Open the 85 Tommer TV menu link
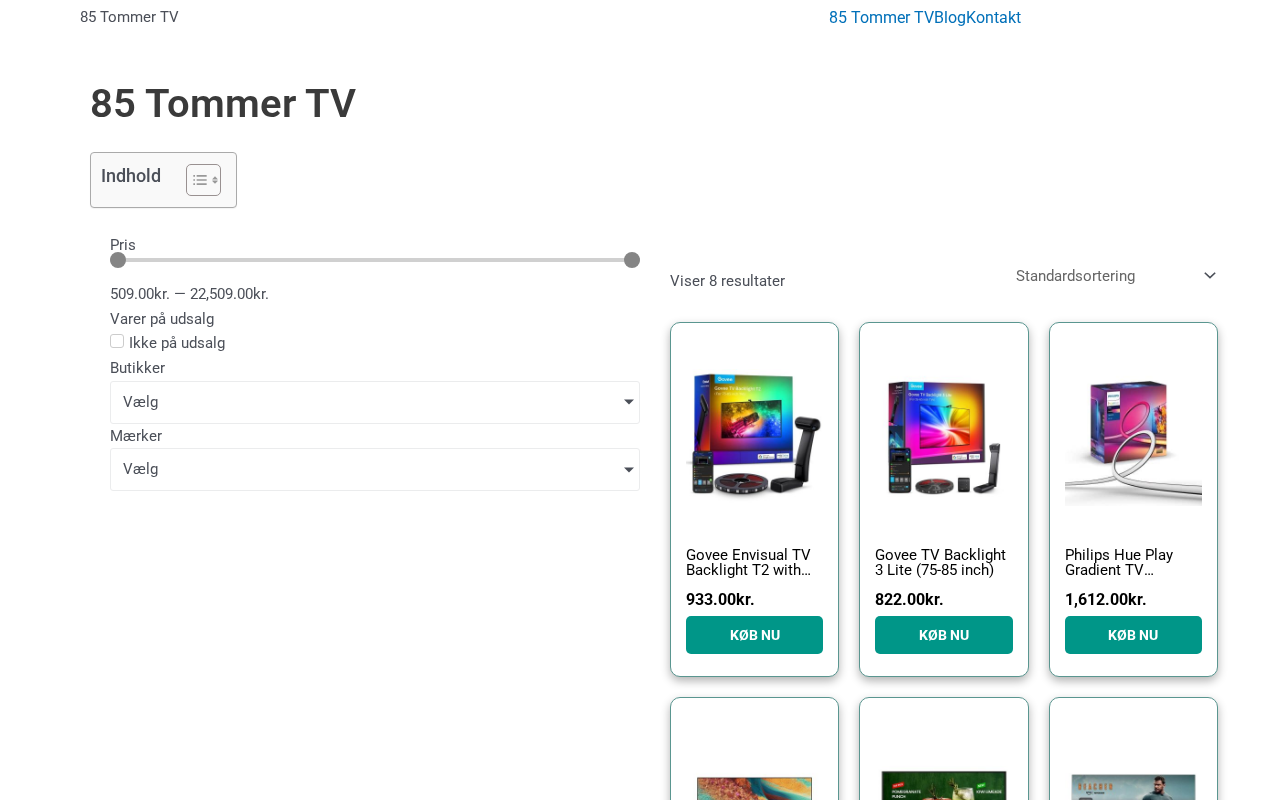The height and width of the screenshot is (800, 1280). click(881, 17)
